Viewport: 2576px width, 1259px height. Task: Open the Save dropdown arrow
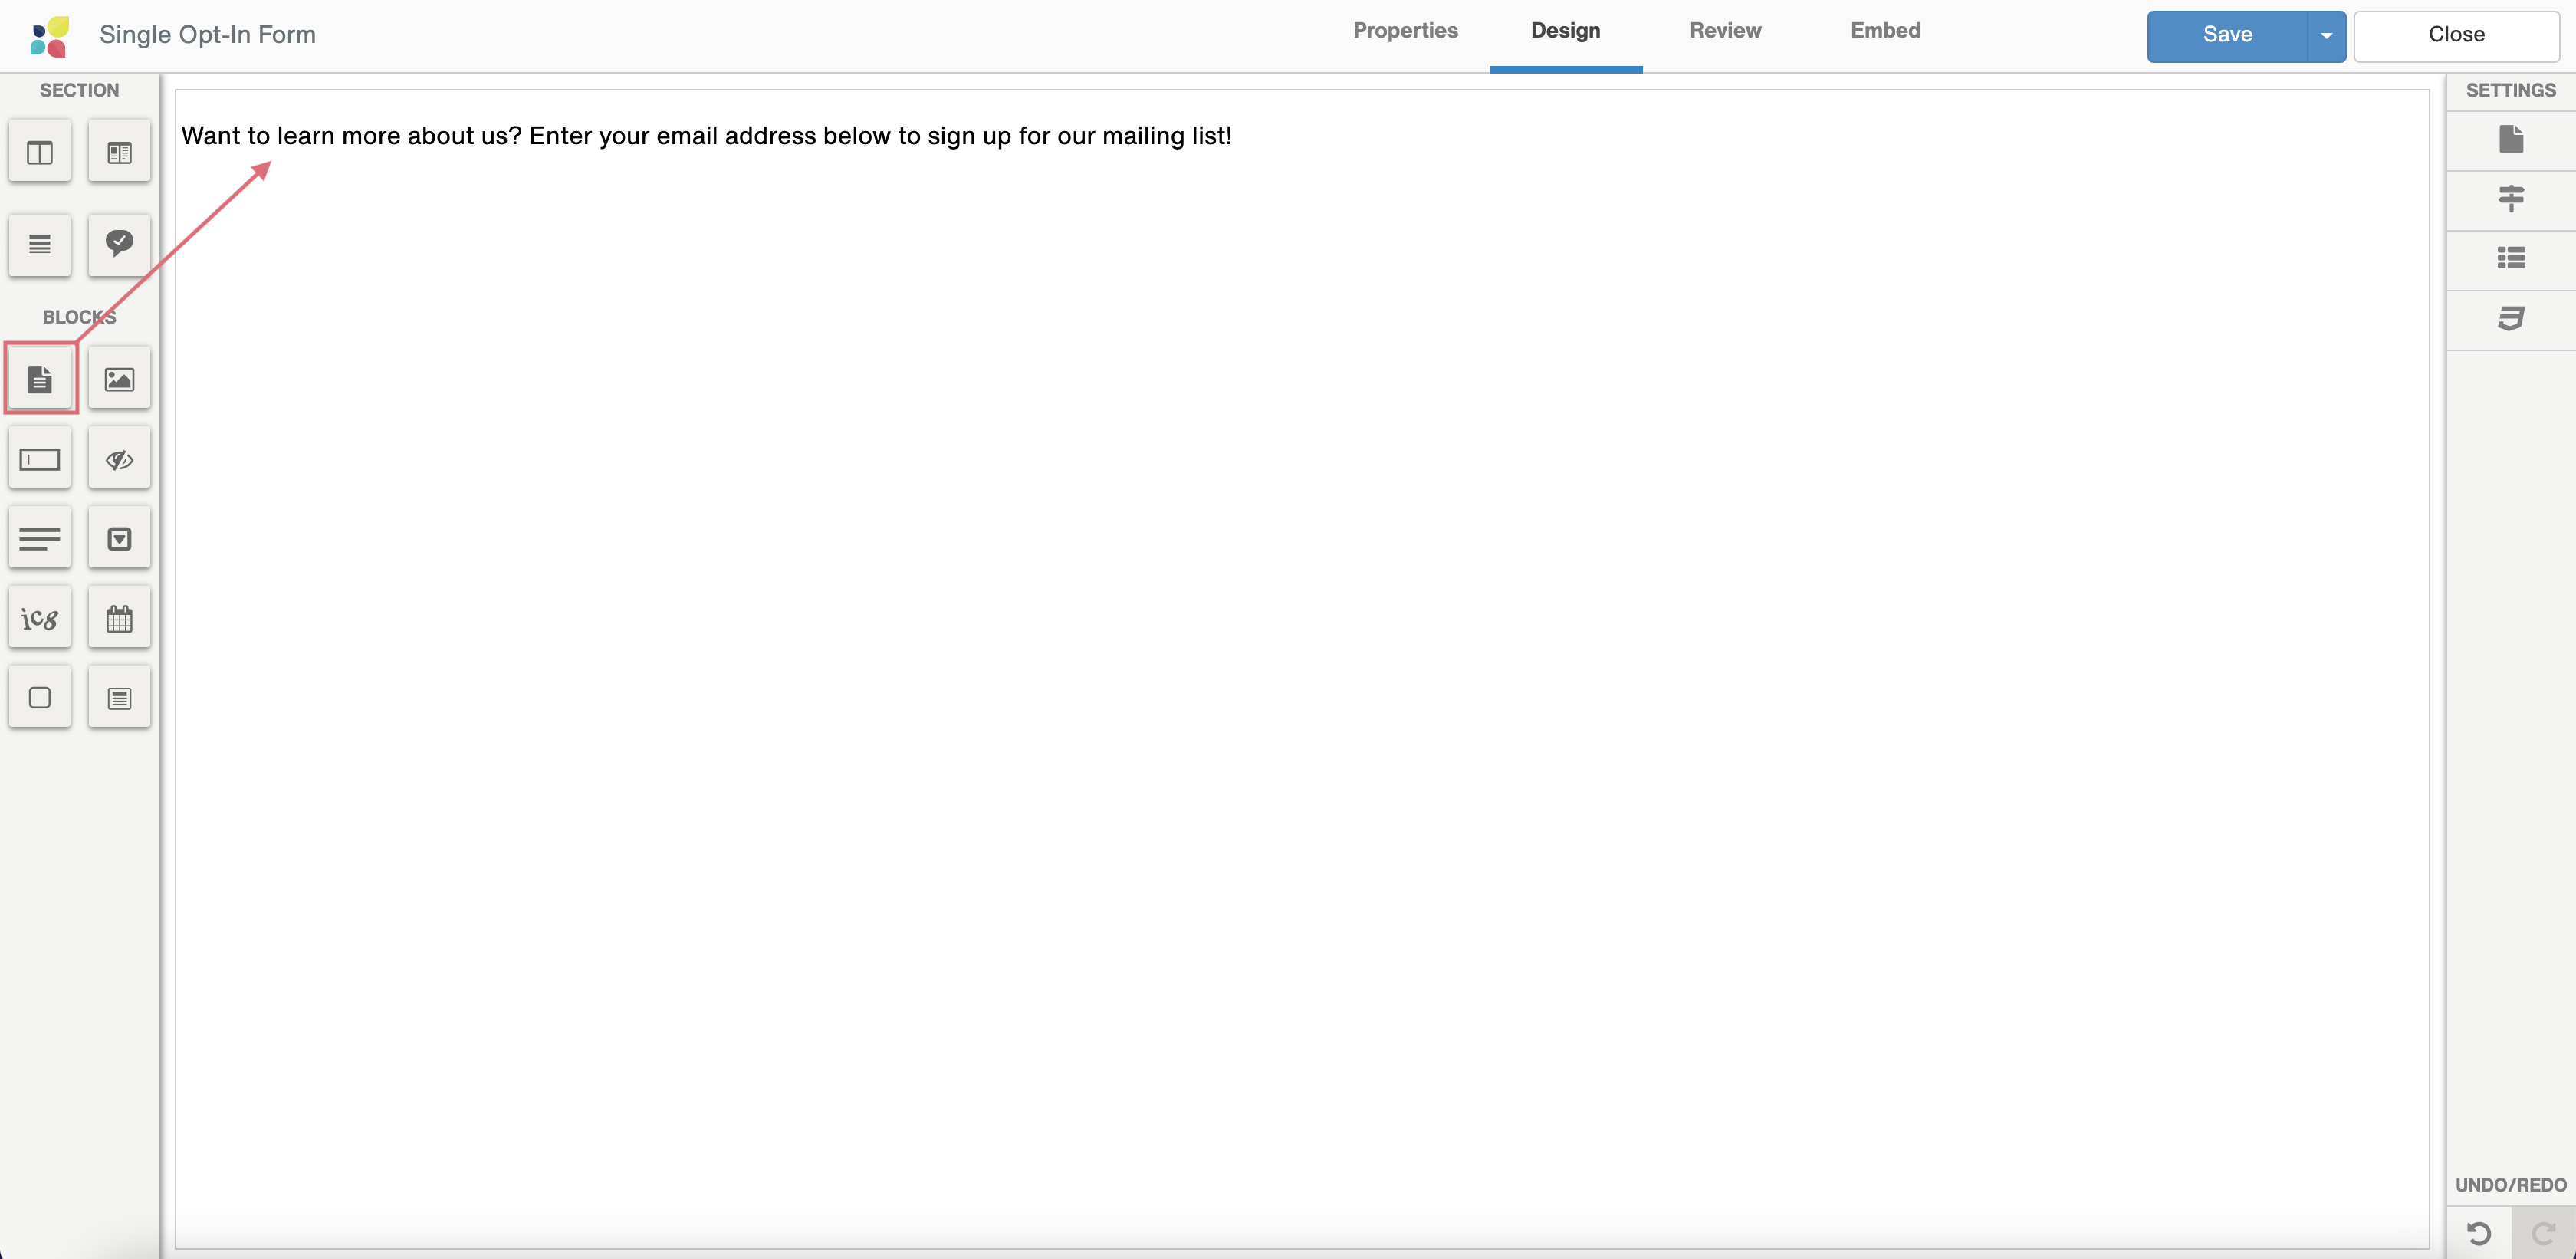click(2326, 36)
